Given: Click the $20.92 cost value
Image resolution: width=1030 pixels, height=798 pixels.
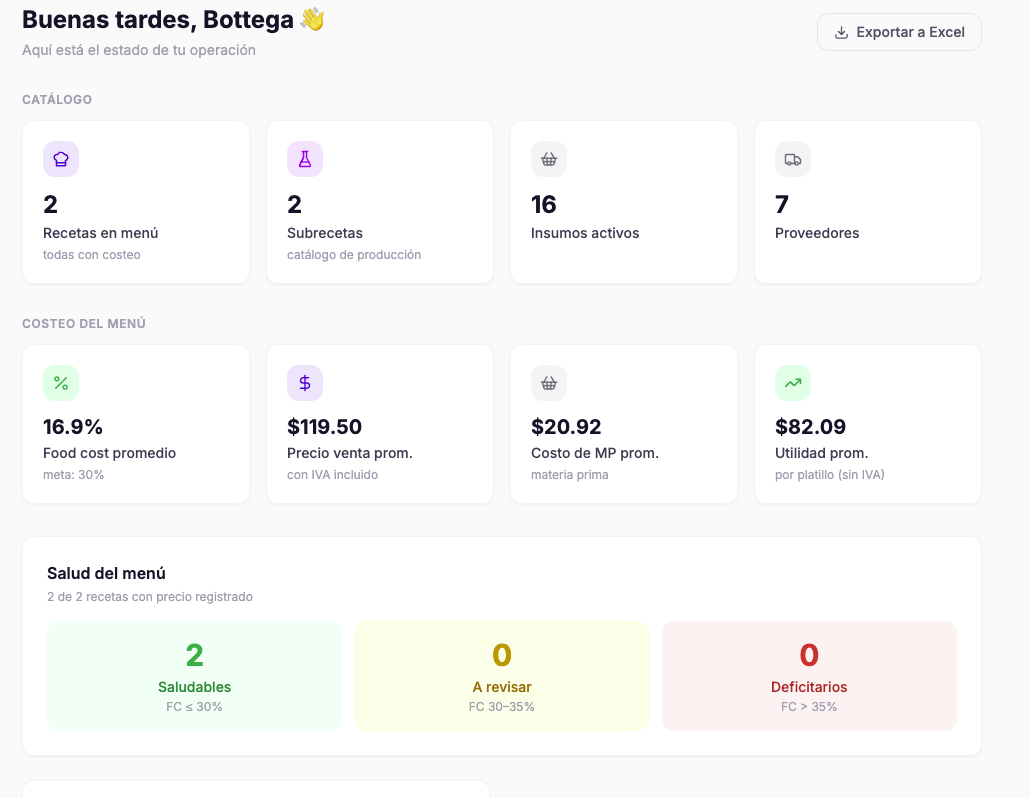Looking at the screenshot, I should (x=566, y=427).
